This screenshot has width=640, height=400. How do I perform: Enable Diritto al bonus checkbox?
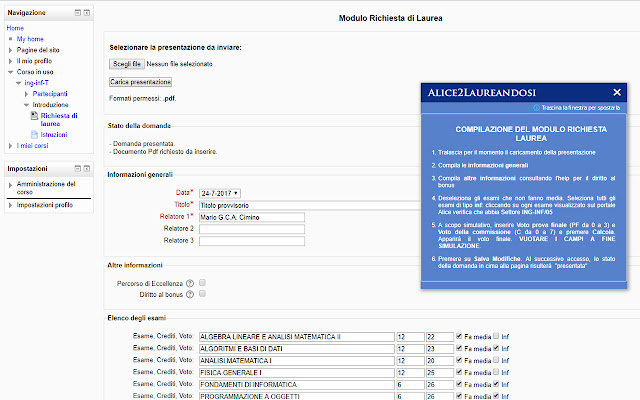pyautogui.click(x=202, y=293)
